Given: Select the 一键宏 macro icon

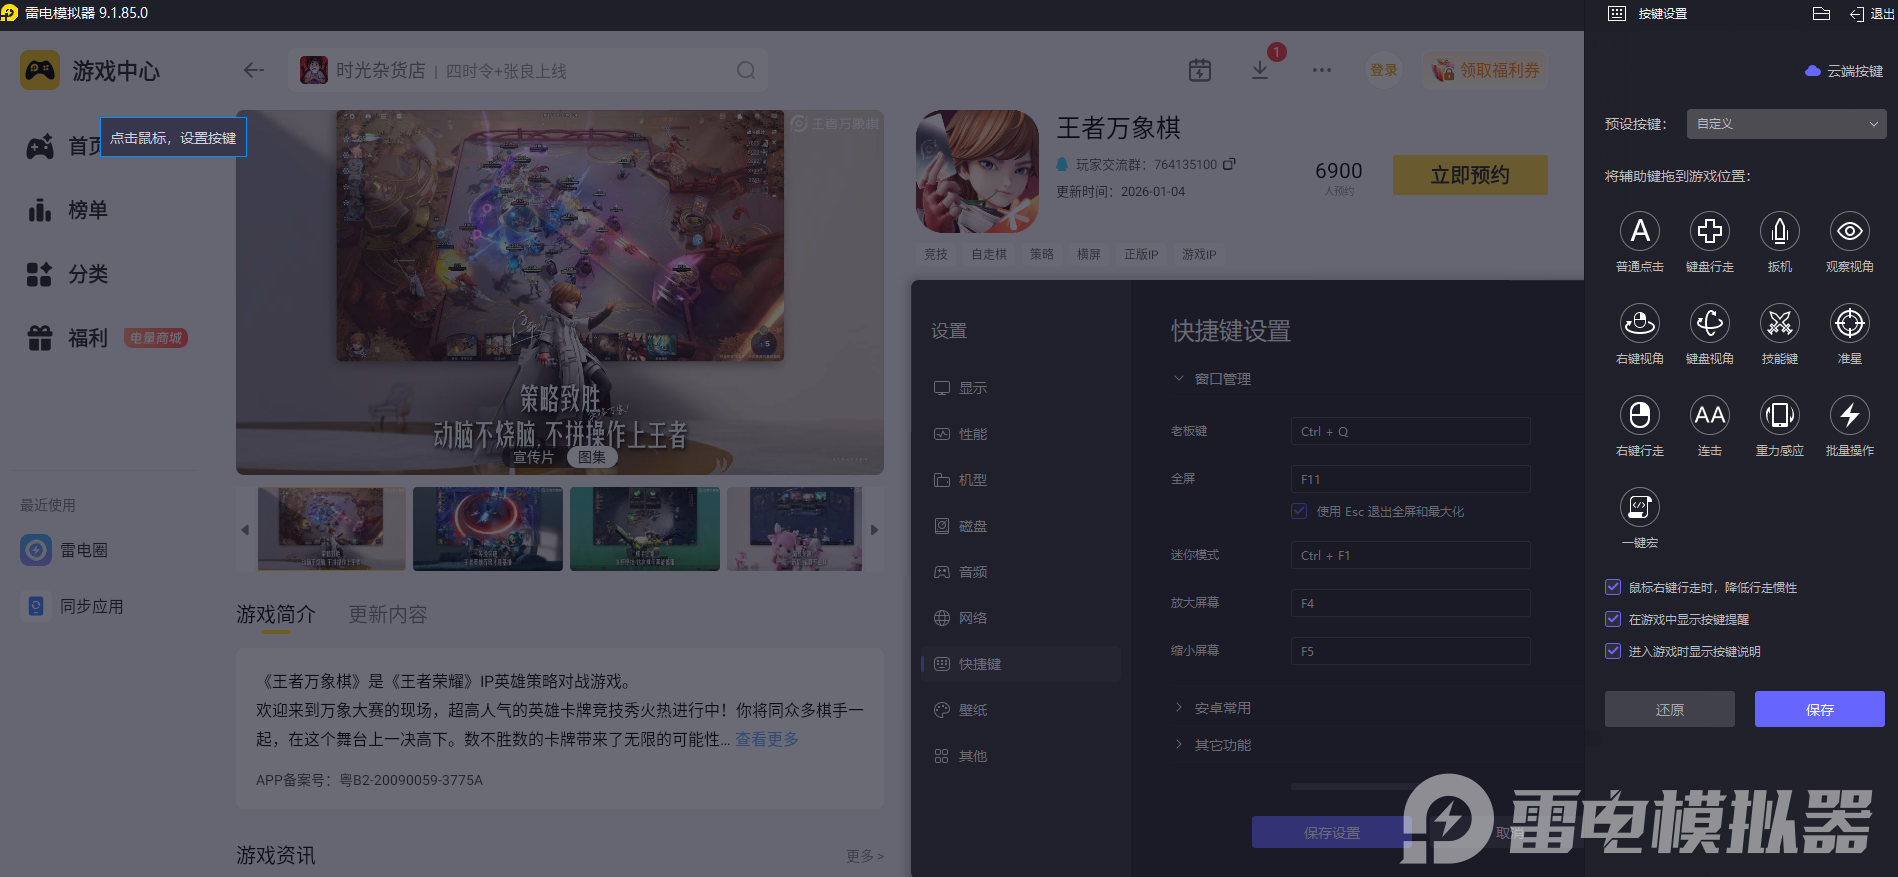Looking at the screenshot, I should coord(1639,508).
